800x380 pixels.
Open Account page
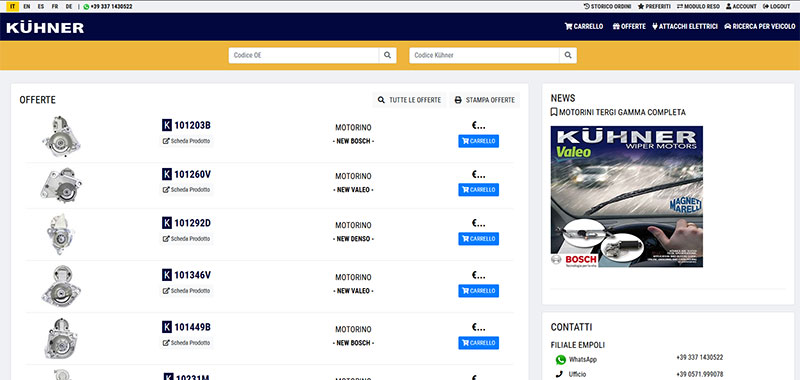741,7
